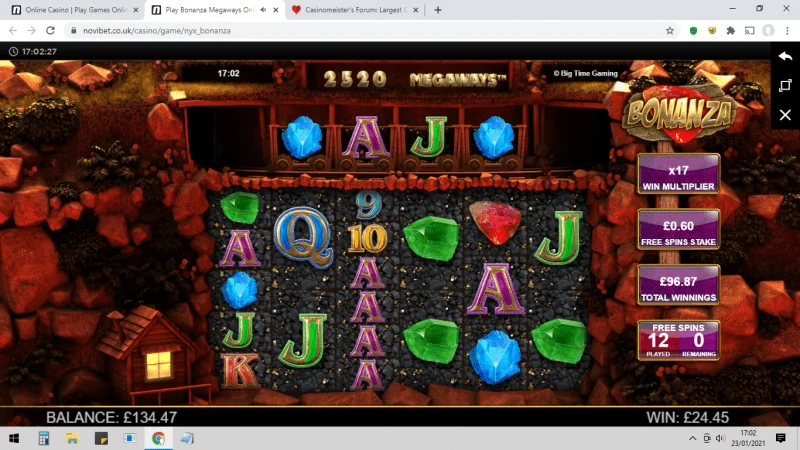Click the session clock 17:02:27
This screenshot has width=800, height=450.
point(33,52)
